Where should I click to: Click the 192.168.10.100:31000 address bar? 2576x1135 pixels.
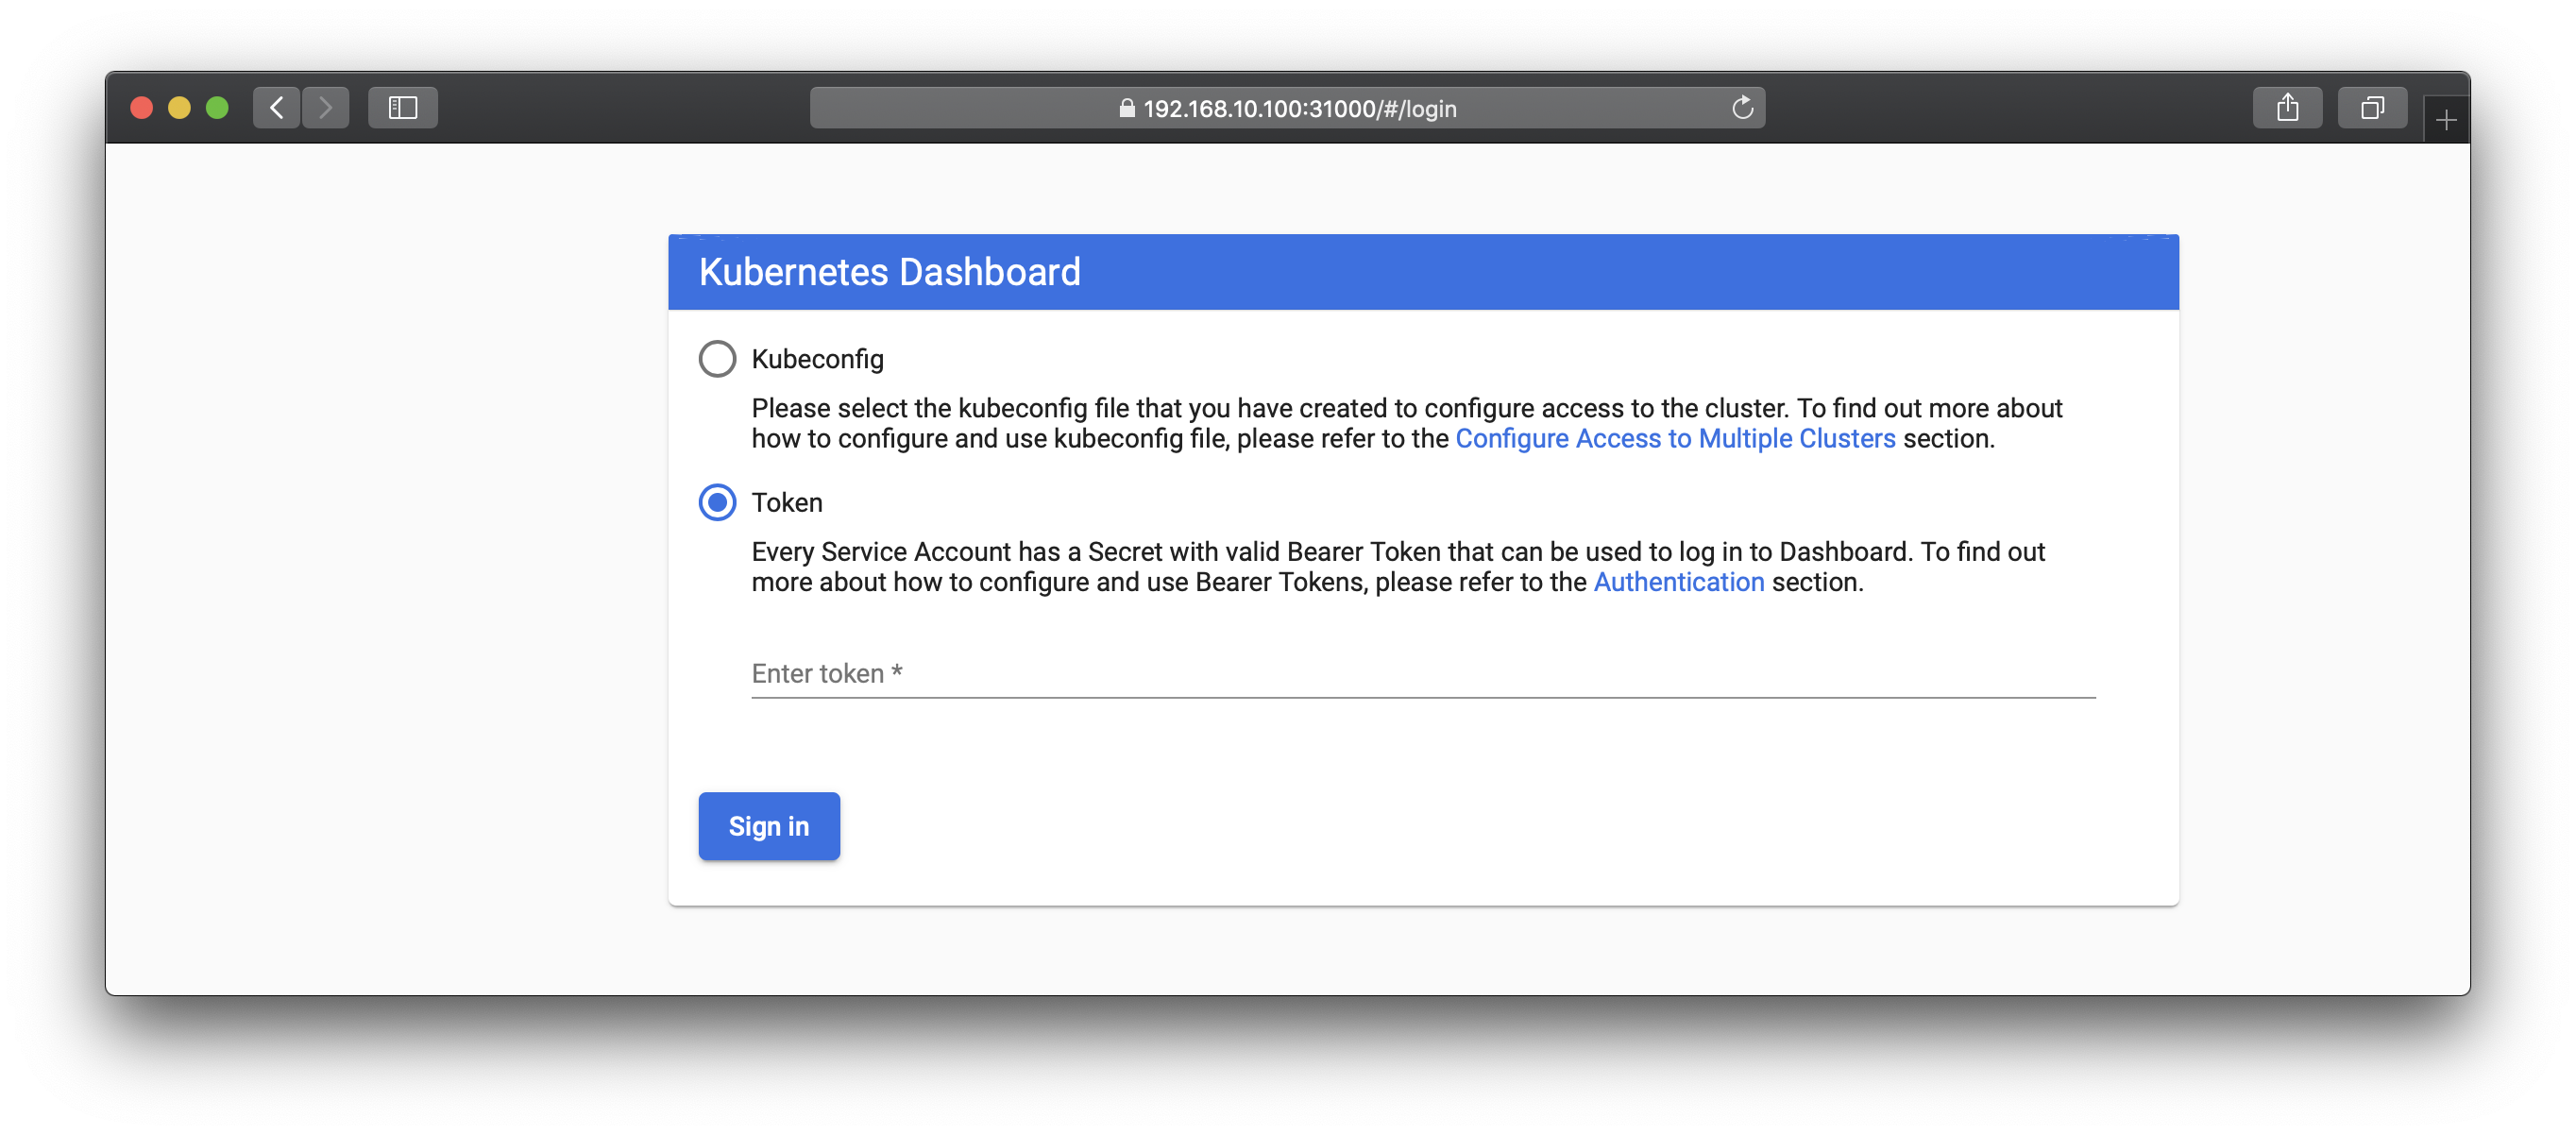[1287, 108]
